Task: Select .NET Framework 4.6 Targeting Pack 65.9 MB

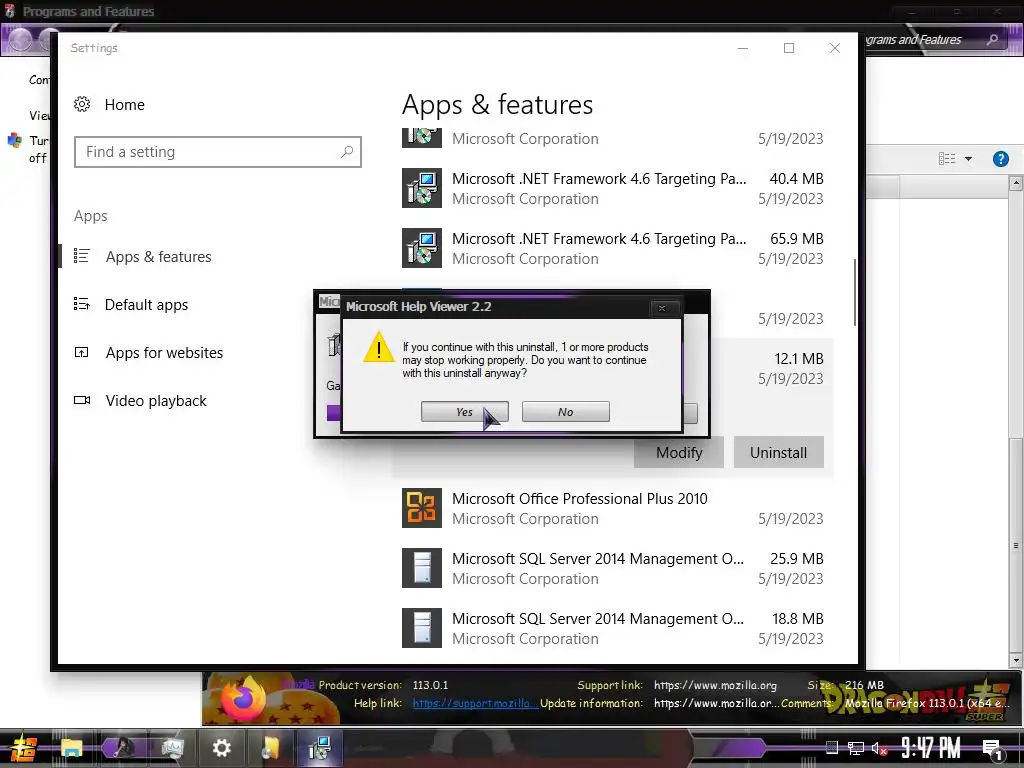Action: coord(613,249)
